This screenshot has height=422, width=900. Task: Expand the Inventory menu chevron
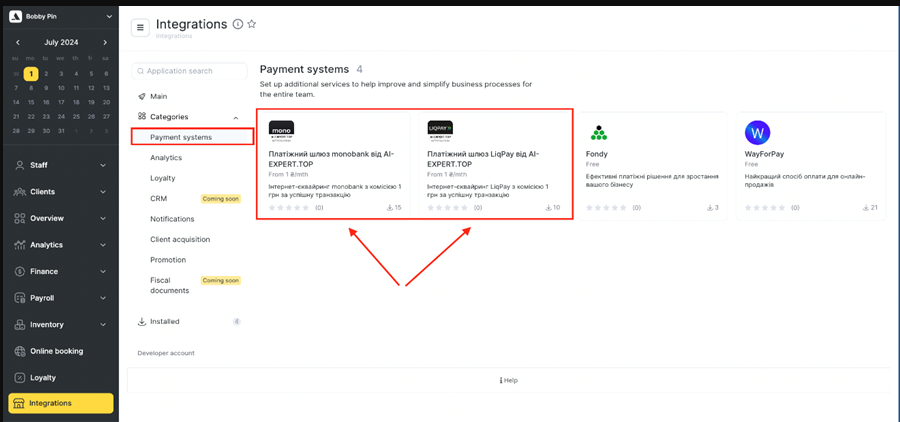103,324
